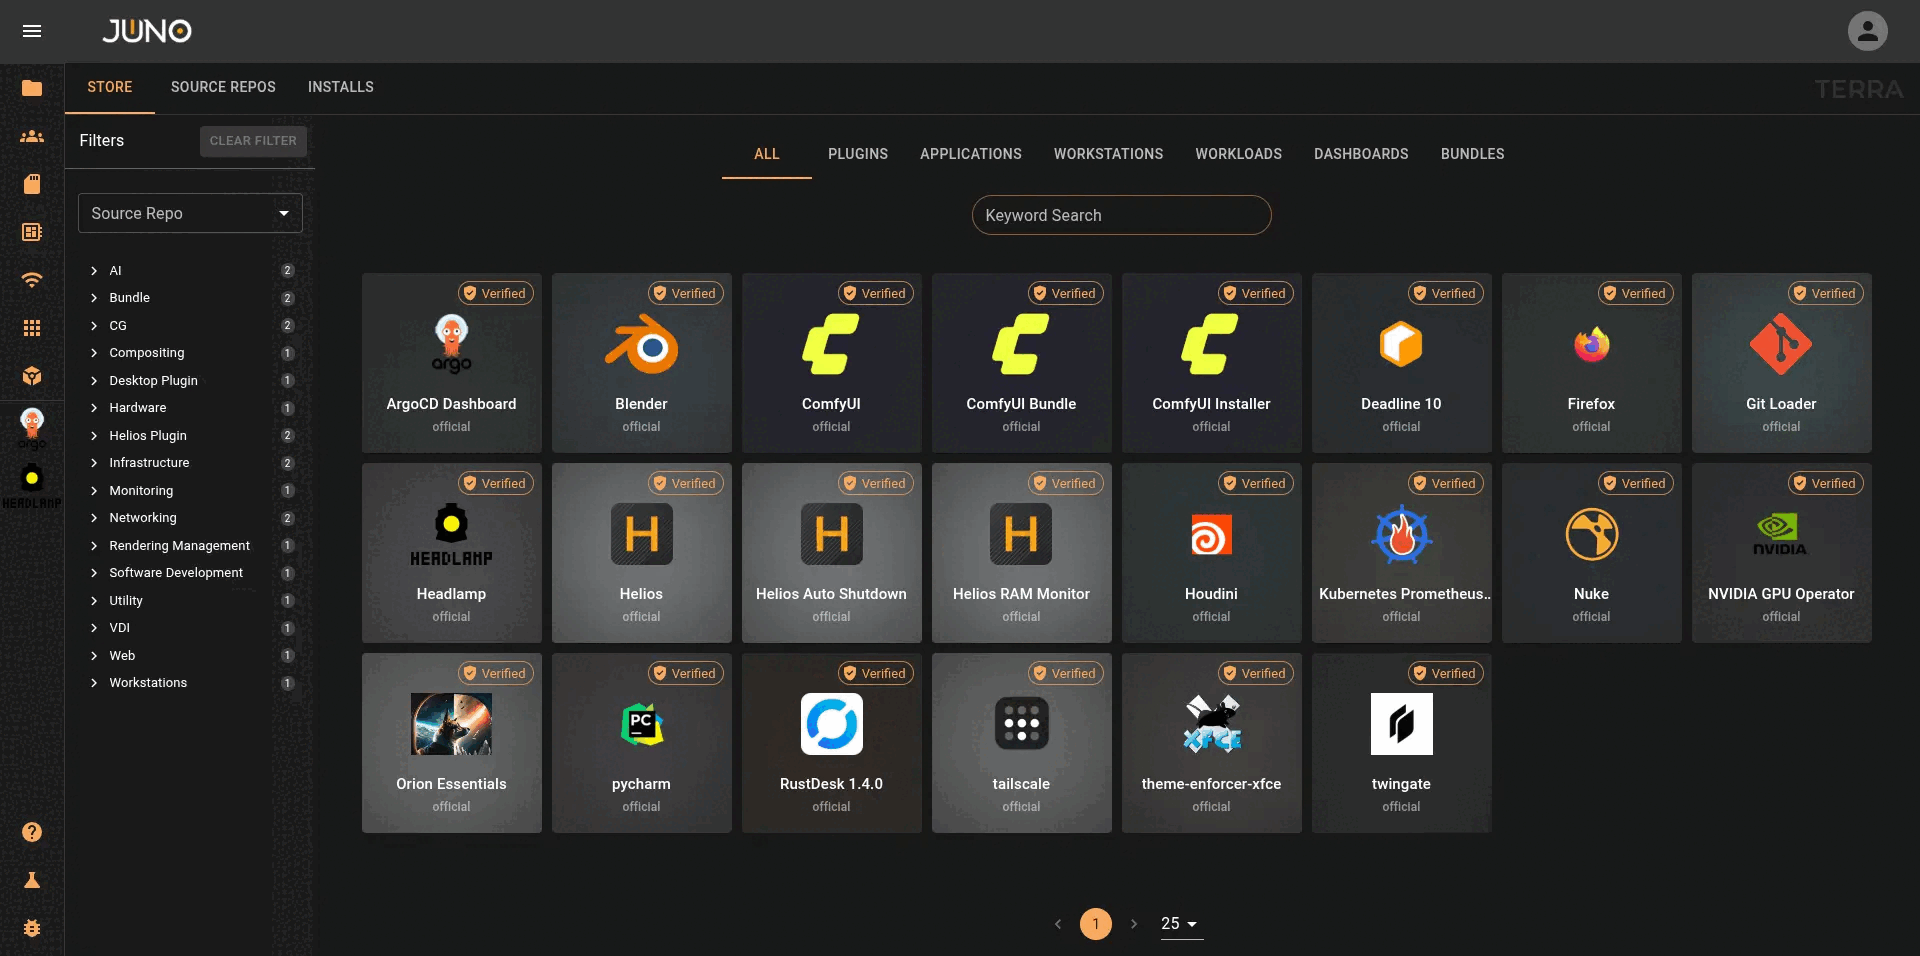Viewport: 1920px width, 956px height.
Task: Open the users icon in the left sidebar
Action: point(32,136)
